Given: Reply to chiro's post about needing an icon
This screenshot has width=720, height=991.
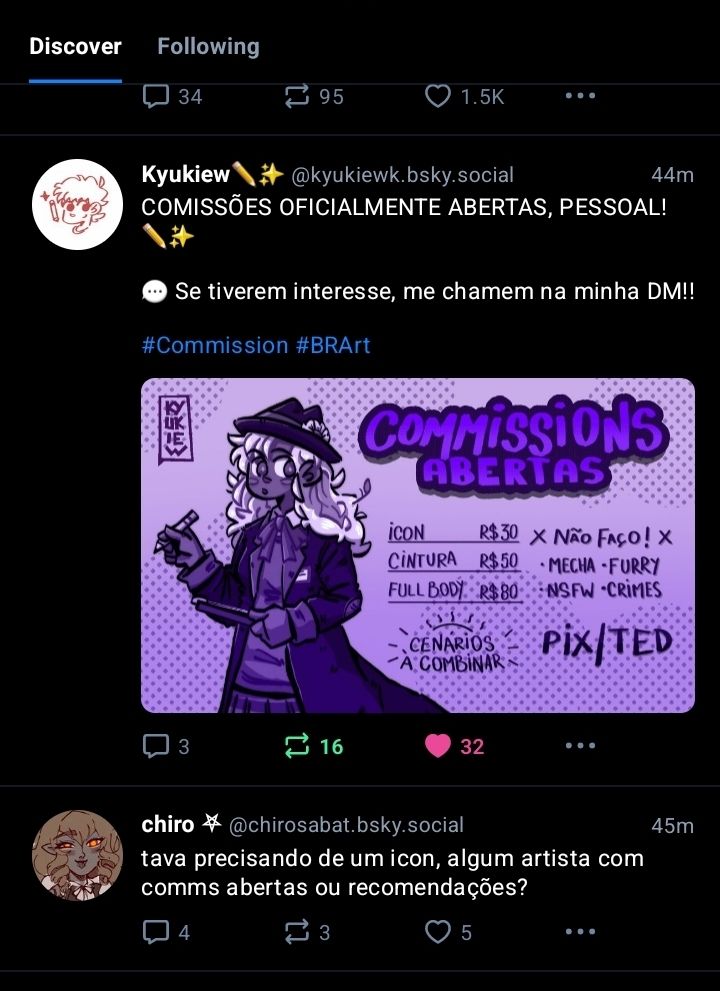Looking at the screenshot, I should tap(166, 932).
